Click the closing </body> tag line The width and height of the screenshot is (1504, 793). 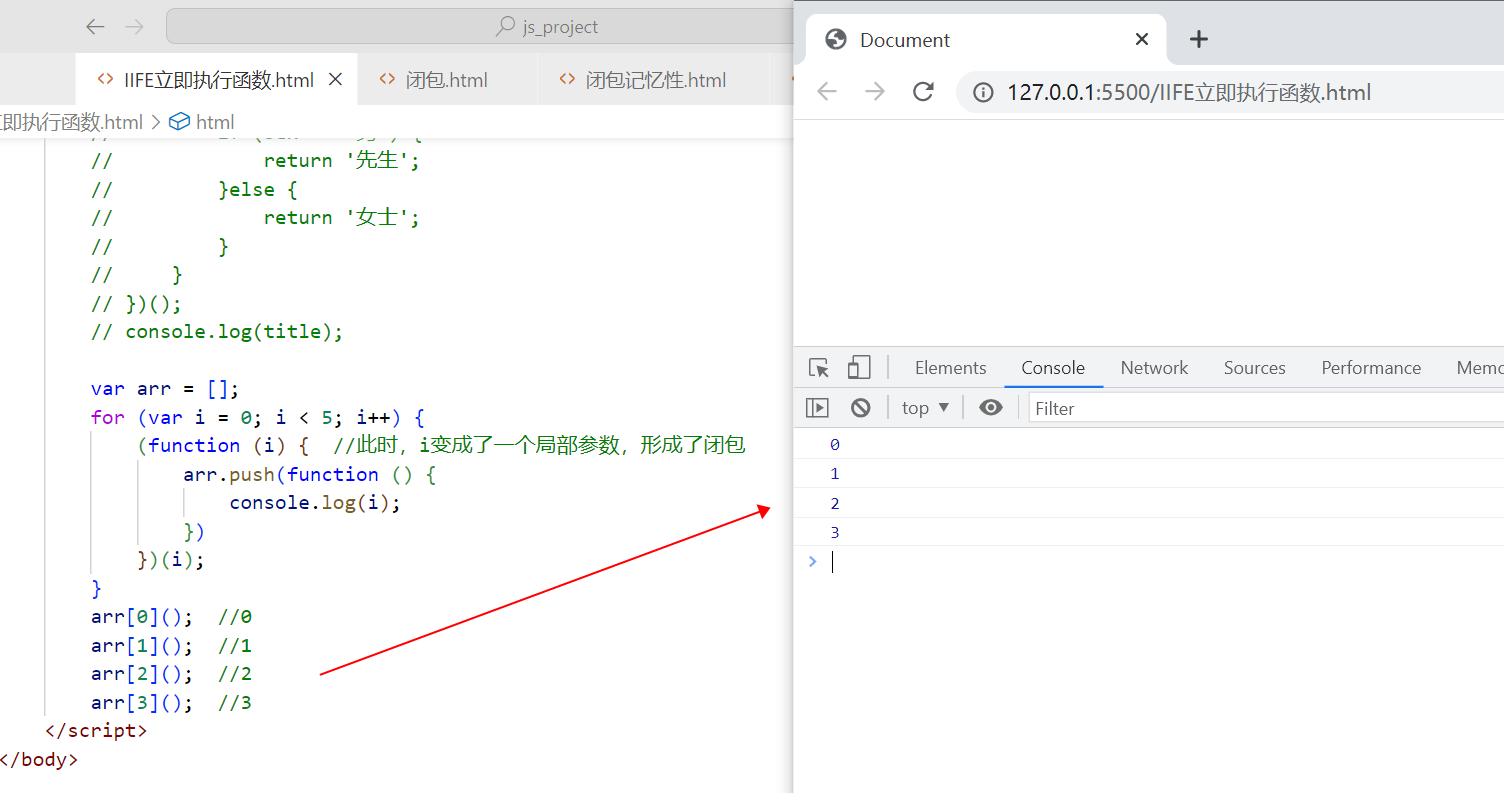pos(38,760)
